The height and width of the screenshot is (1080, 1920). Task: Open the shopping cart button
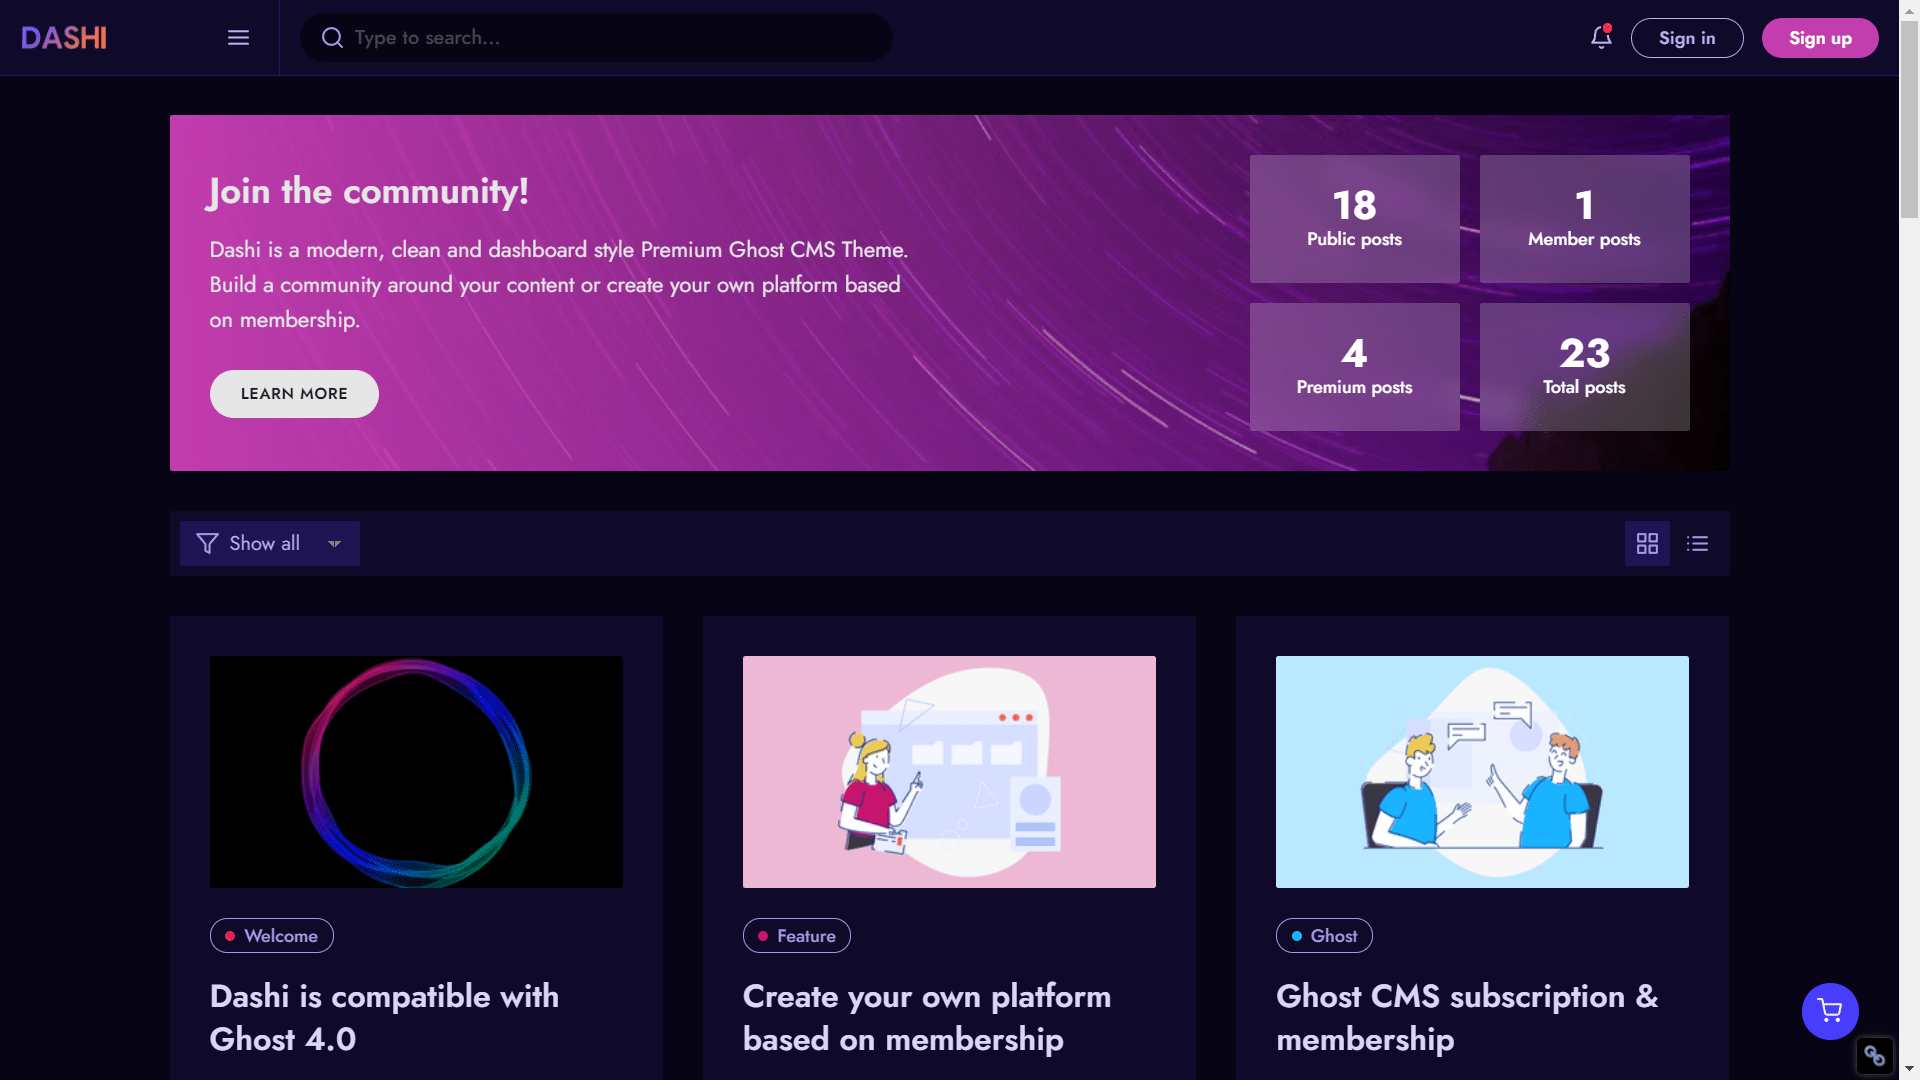coord(1830,1011)
